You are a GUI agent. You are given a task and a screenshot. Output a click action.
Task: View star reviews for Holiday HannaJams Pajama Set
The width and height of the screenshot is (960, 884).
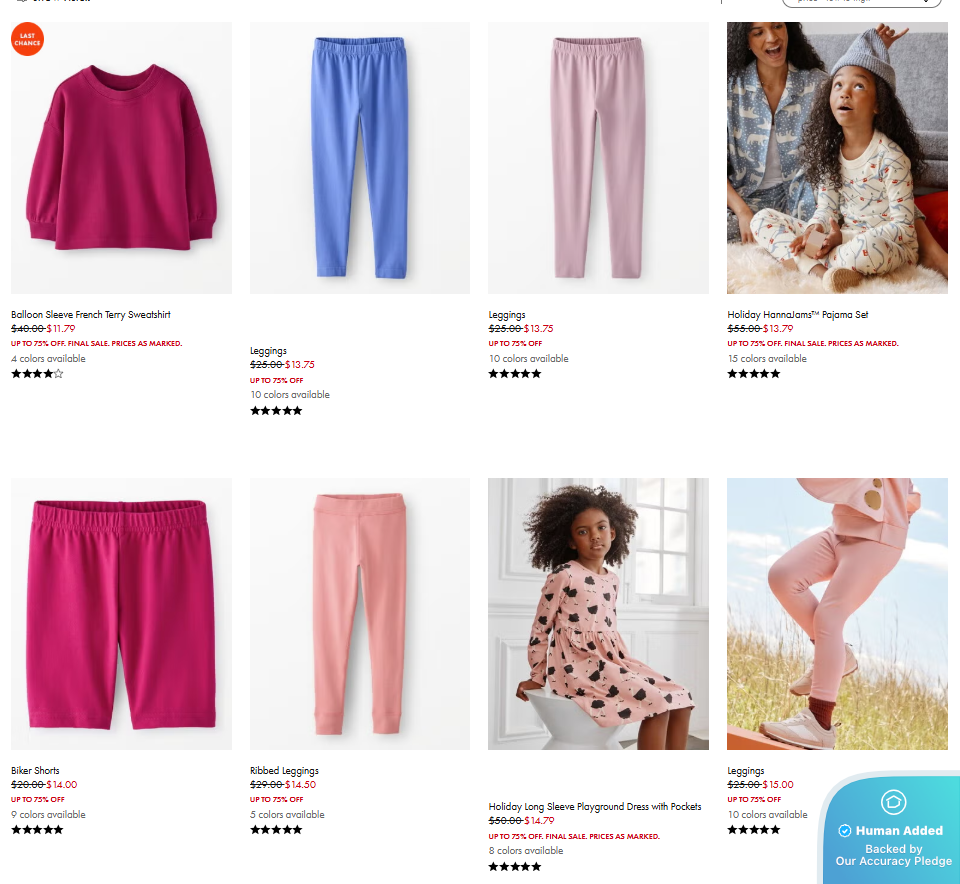click(753, 374)
